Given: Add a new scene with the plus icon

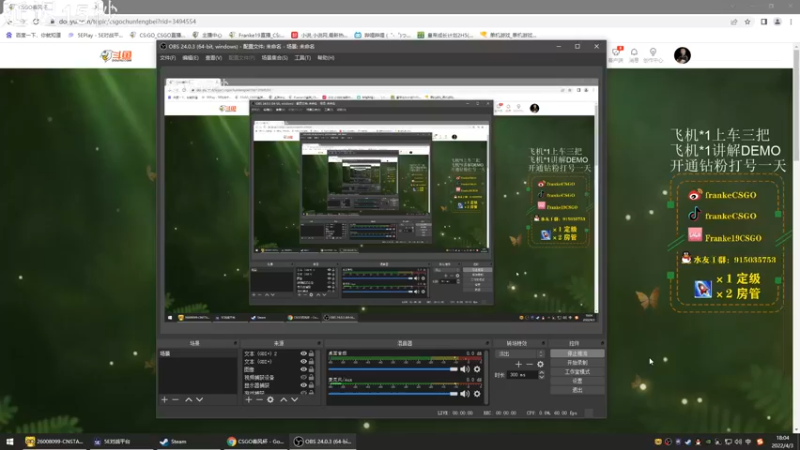Looking at the screenshot, I should (164, 399).
